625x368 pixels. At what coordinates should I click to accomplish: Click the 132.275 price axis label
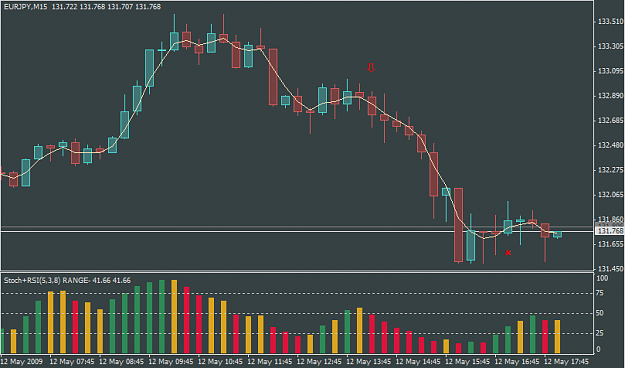coord(610,170)
